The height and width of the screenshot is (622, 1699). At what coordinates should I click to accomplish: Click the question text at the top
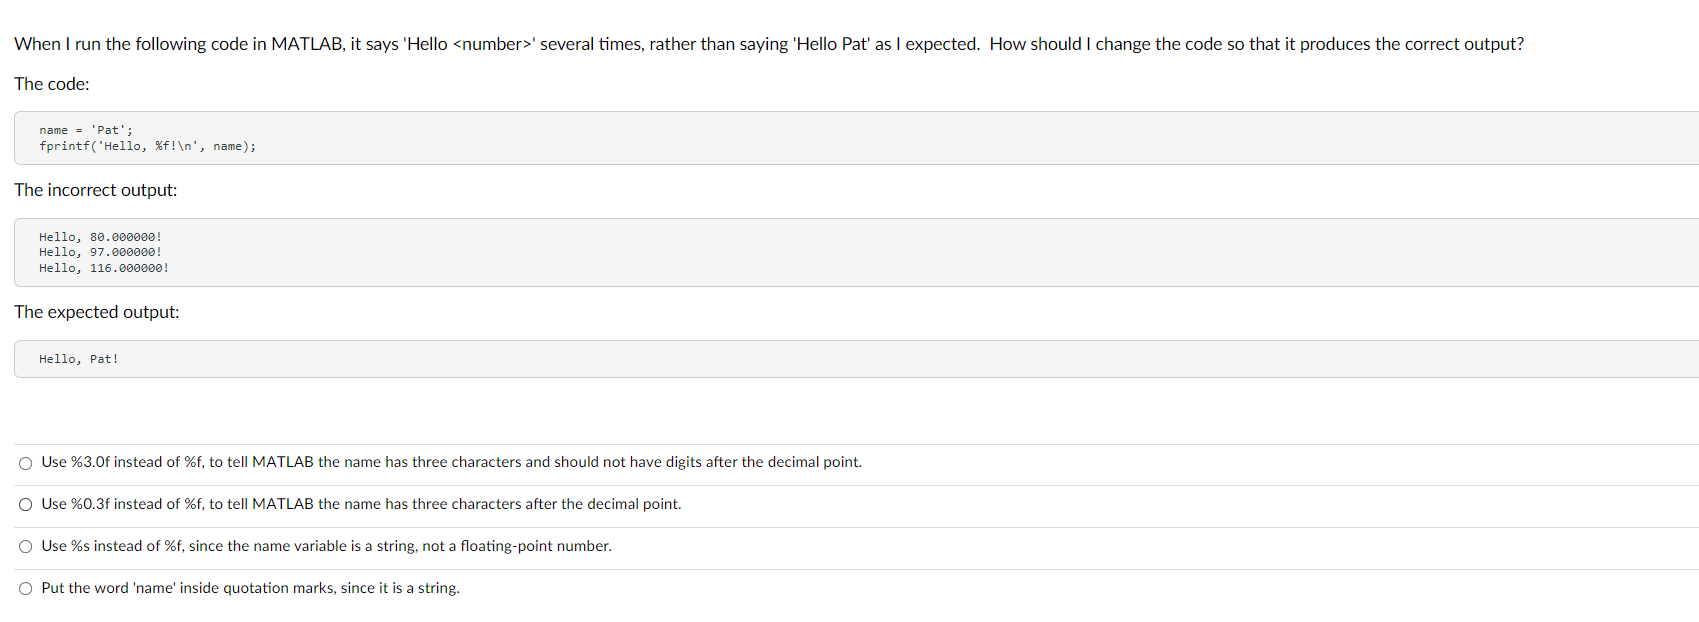click(768, 43)
